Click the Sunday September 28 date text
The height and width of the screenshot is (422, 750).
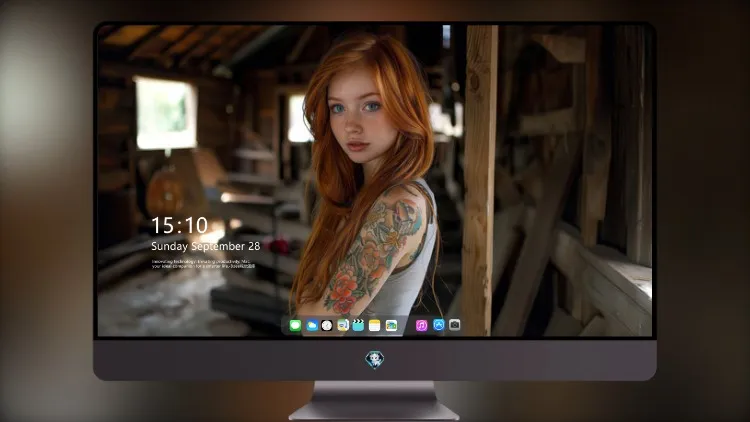[x=206, y=246]
